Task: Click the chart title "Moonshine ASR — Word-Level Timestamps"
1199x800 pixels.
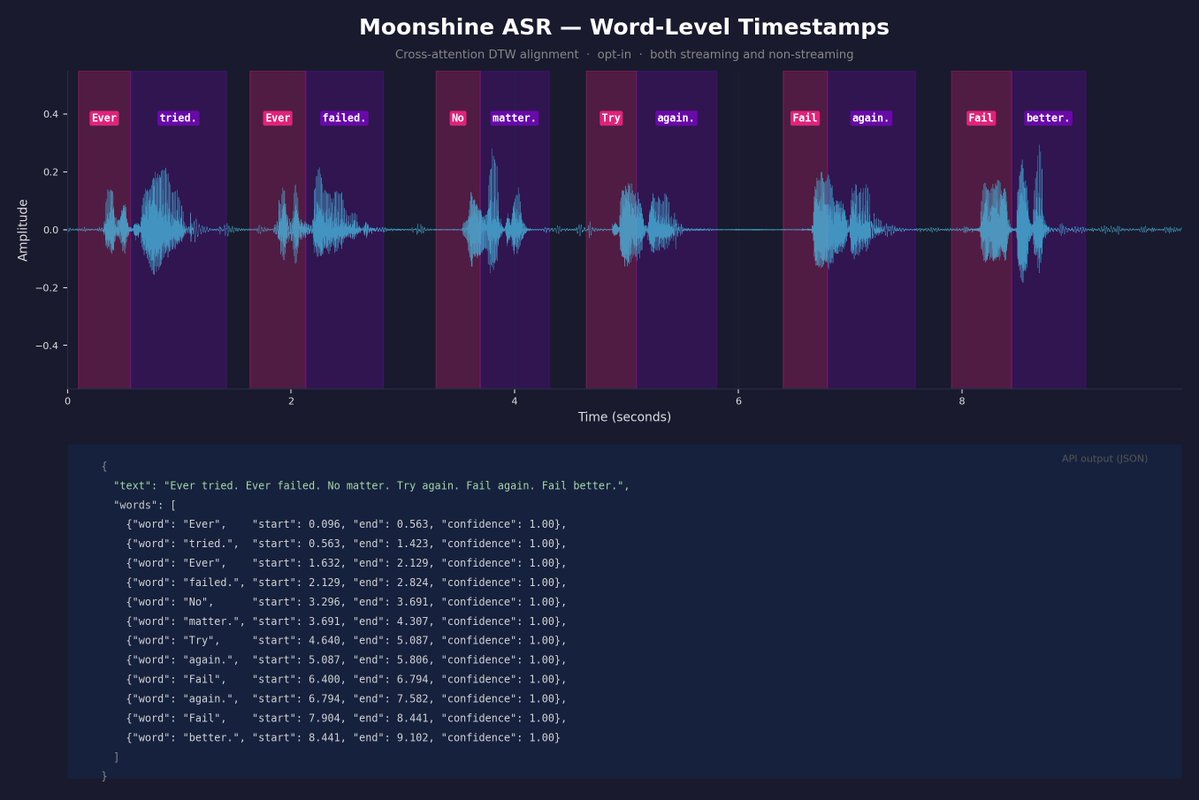Action: (624, 27)
